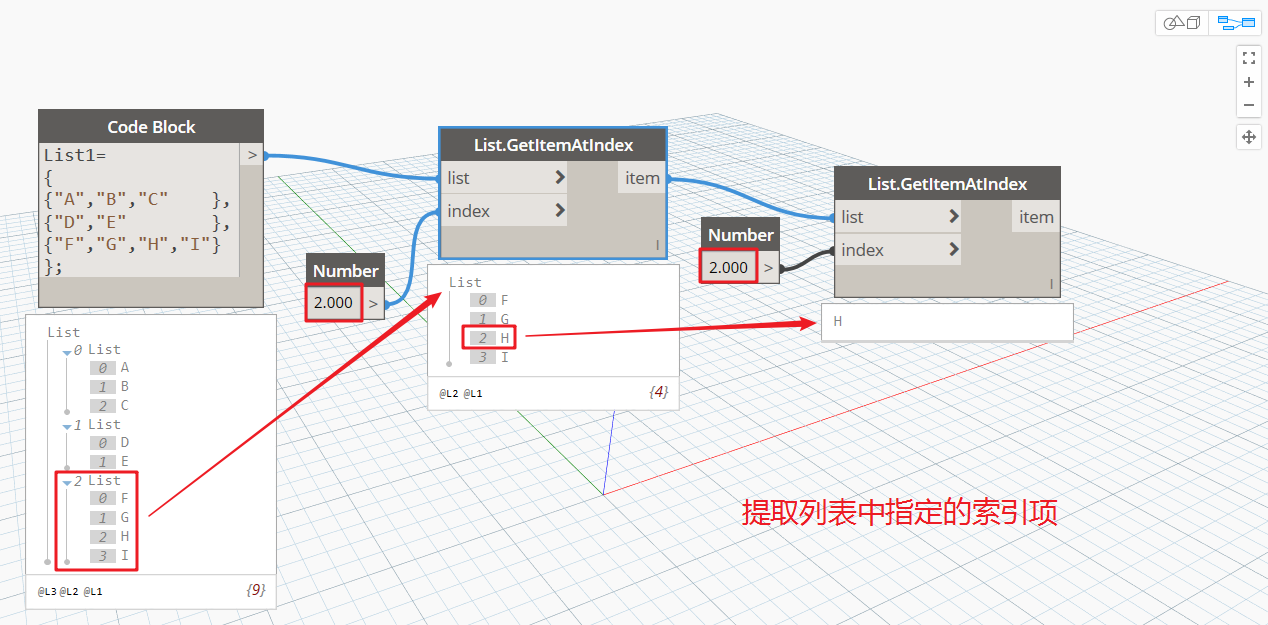Click the @L1 label in Code Block preview
The width and height of the screenshot is (1268, 625).
[93, 592]
